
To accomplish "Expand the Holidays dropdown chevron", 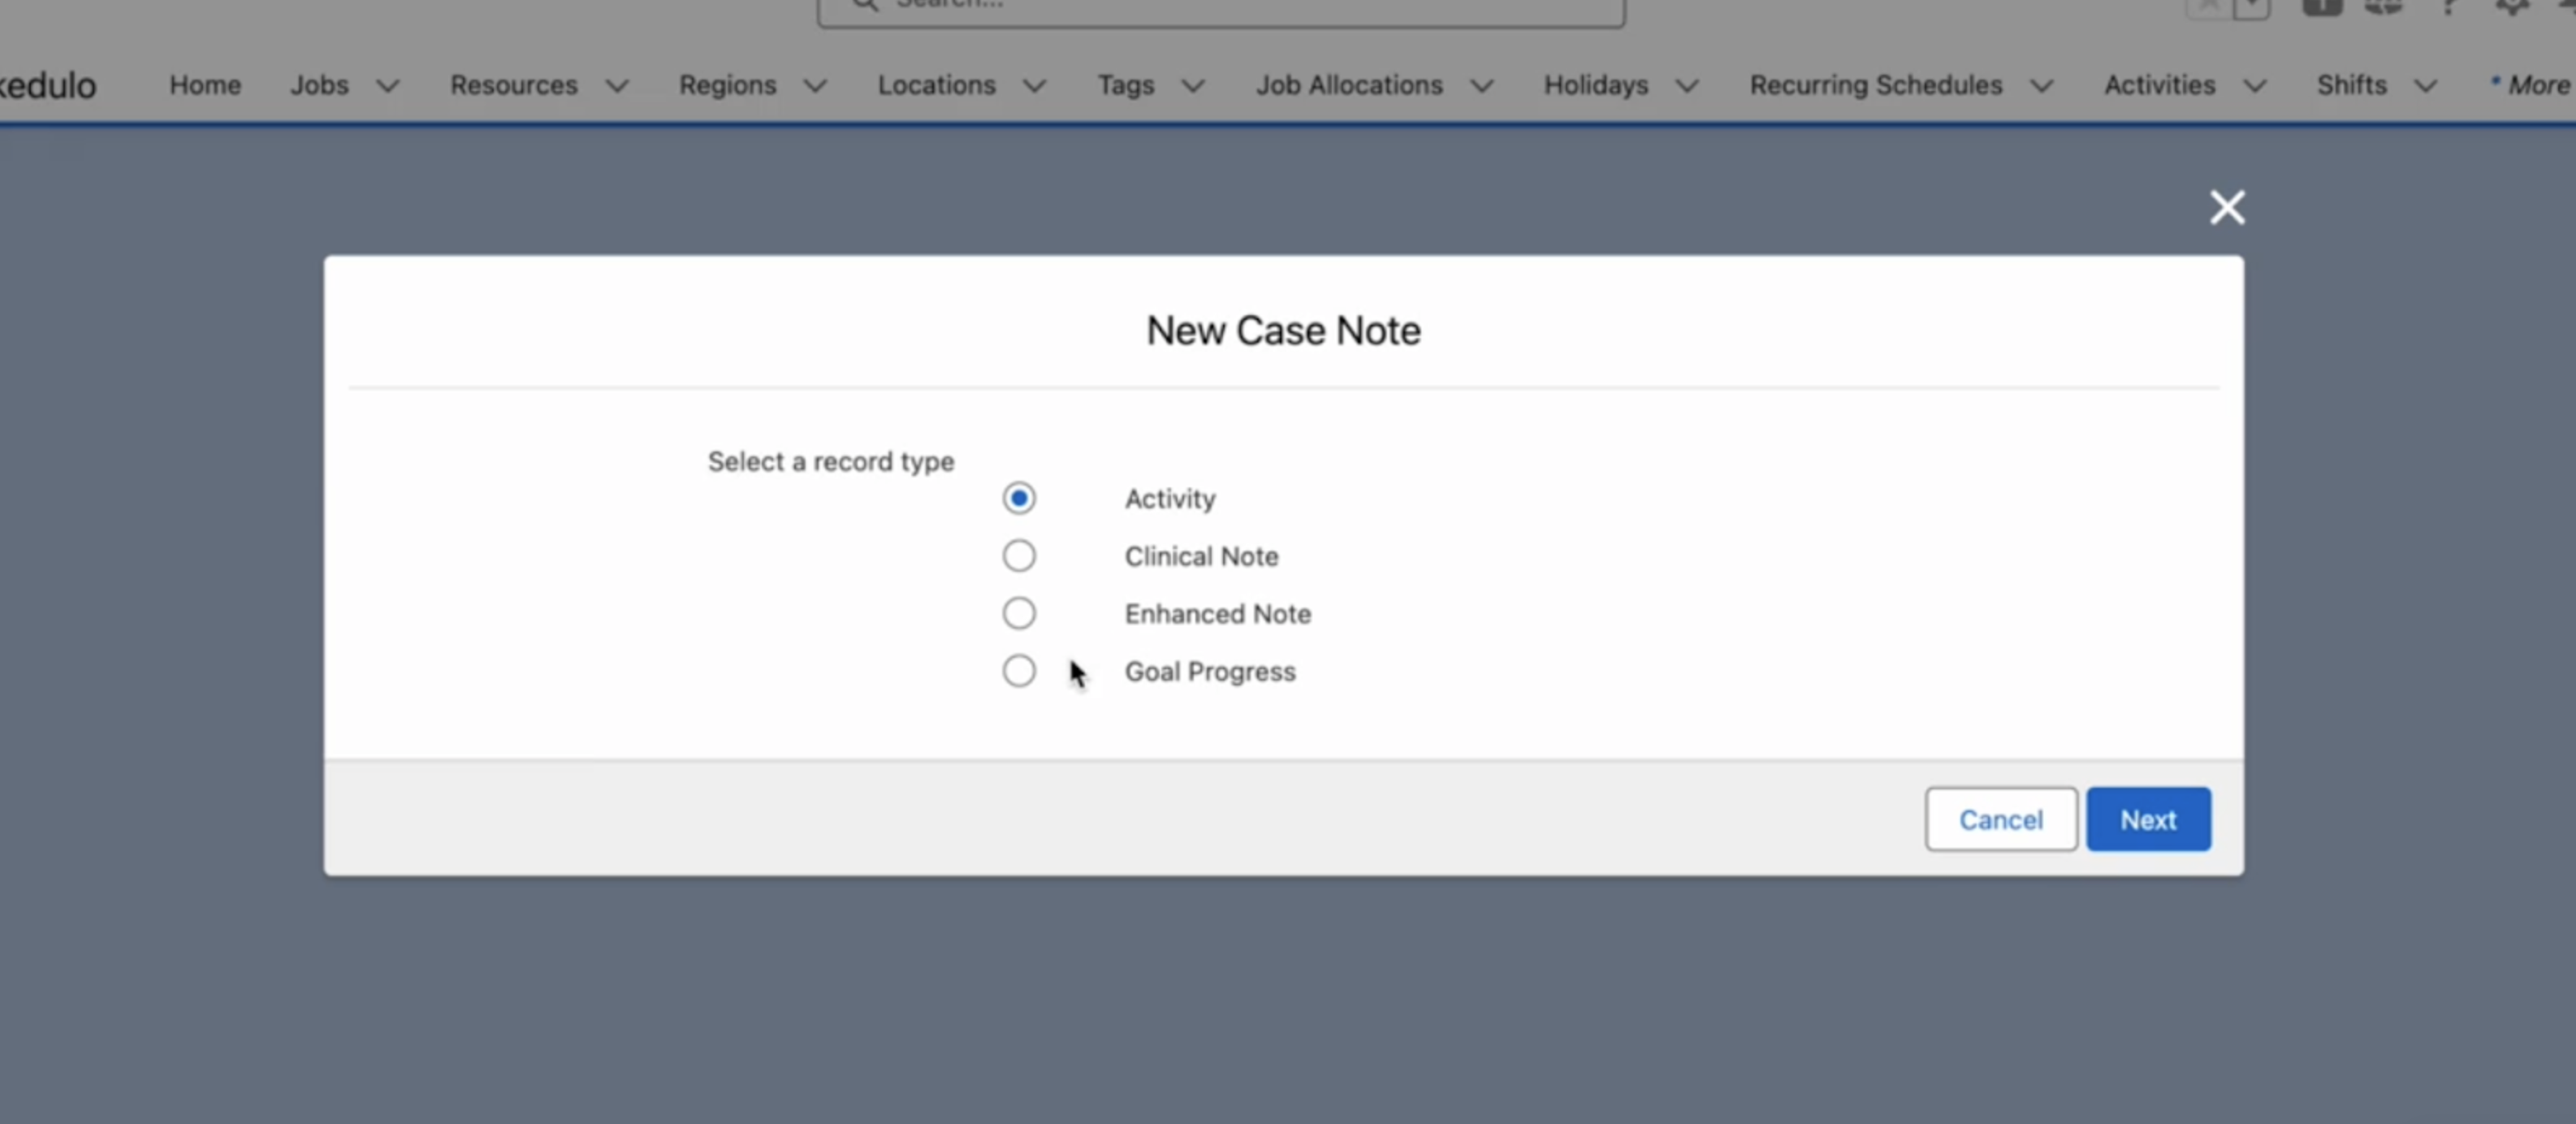I will 1687,86.
